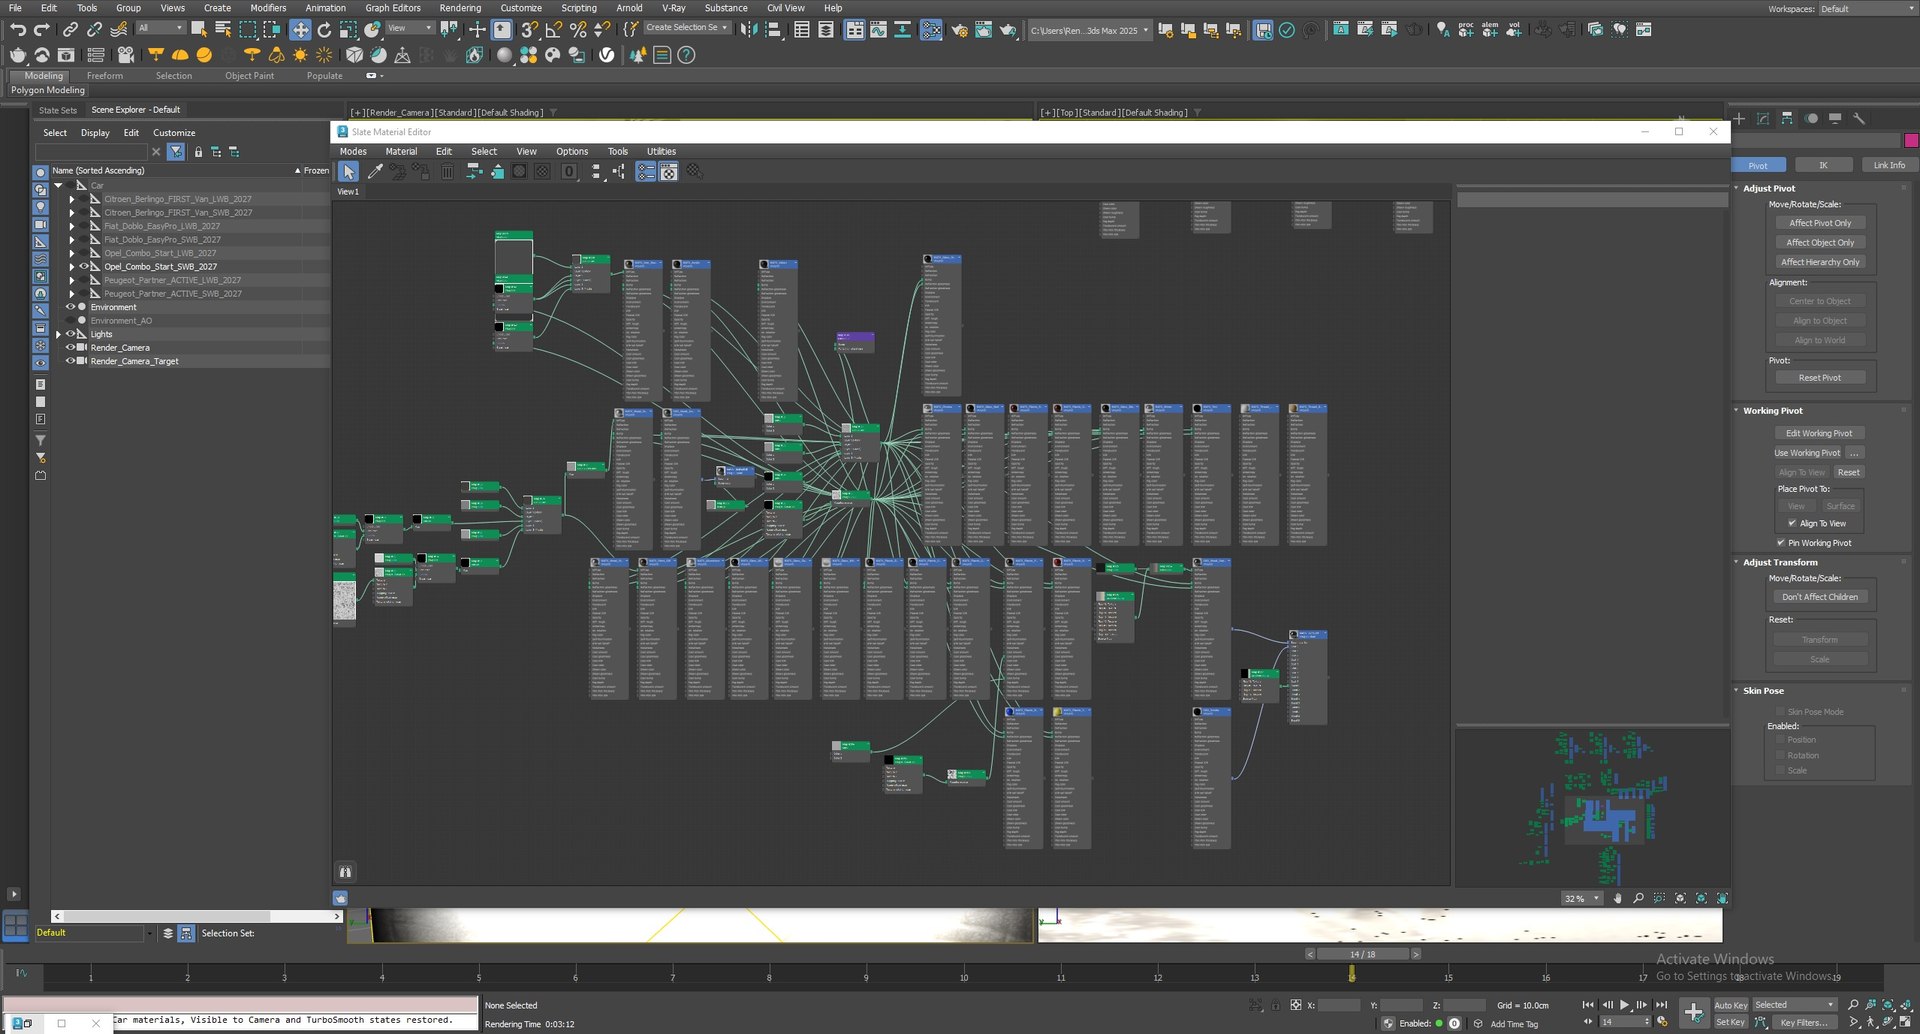Switch to the Freeform ribbon tab
The height and width of the screenshot is (1034, 1920).
(x=105, y=76)
